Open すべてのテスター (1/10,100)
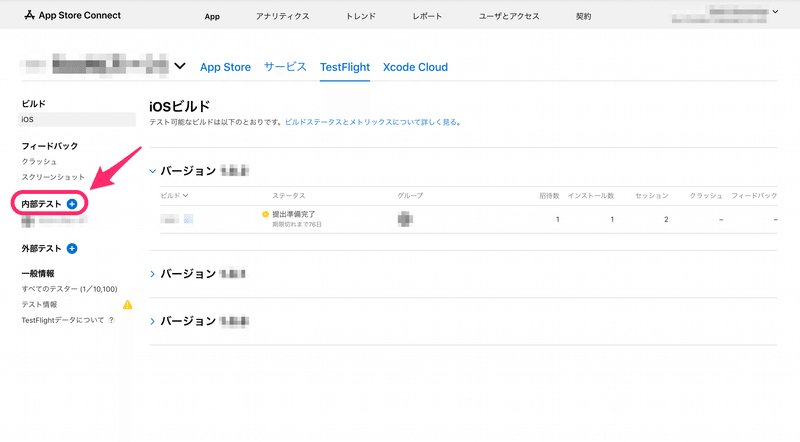800x442 pixels. [69, 289]
